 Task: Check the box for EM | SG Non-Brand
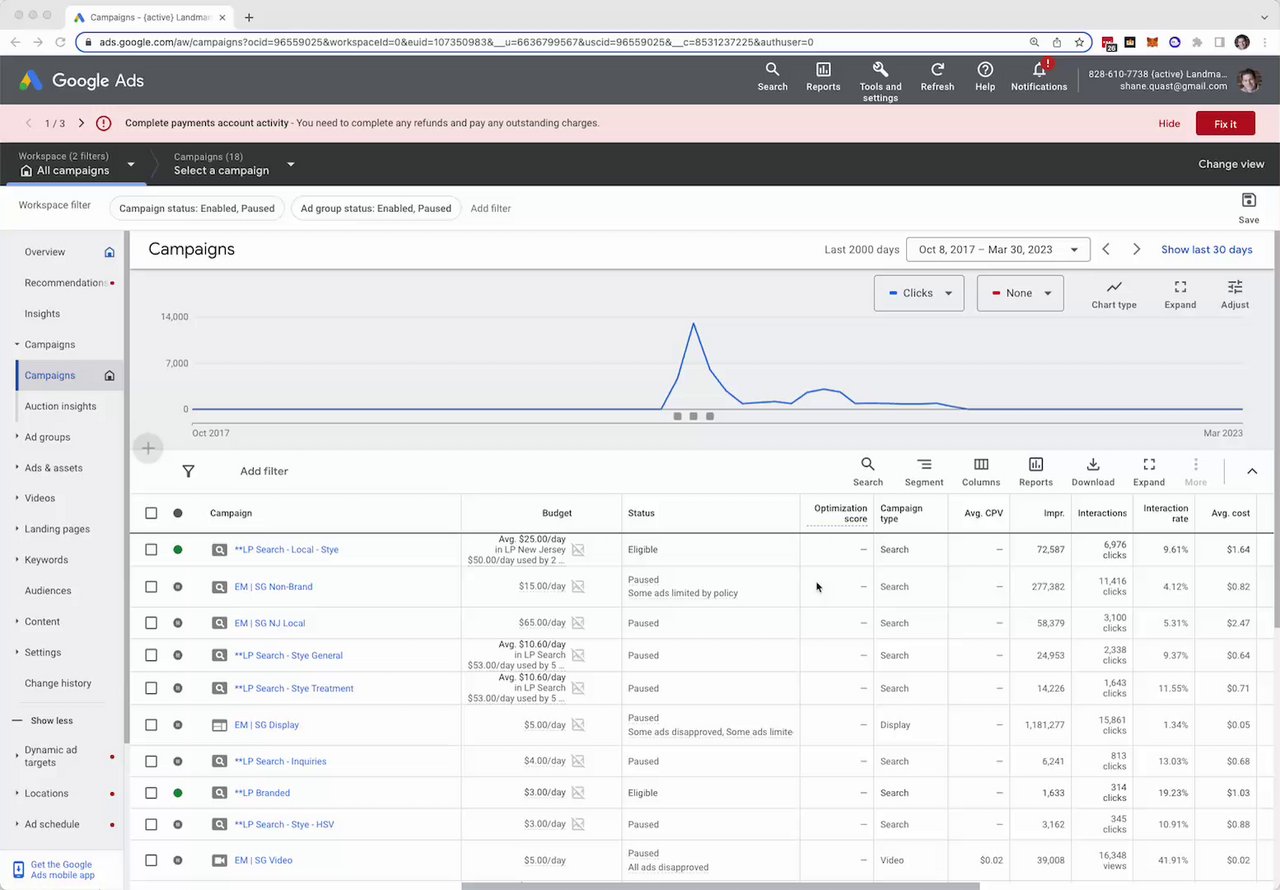pos(151,587)
